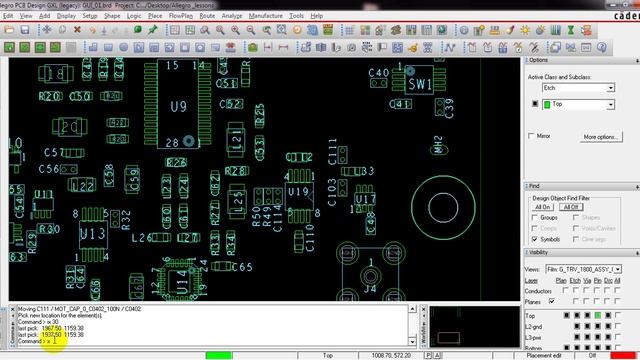Toggle the L3-pwr layer All checkbox
The height and width of the screenshot is (360, 640).
[618, 337]
